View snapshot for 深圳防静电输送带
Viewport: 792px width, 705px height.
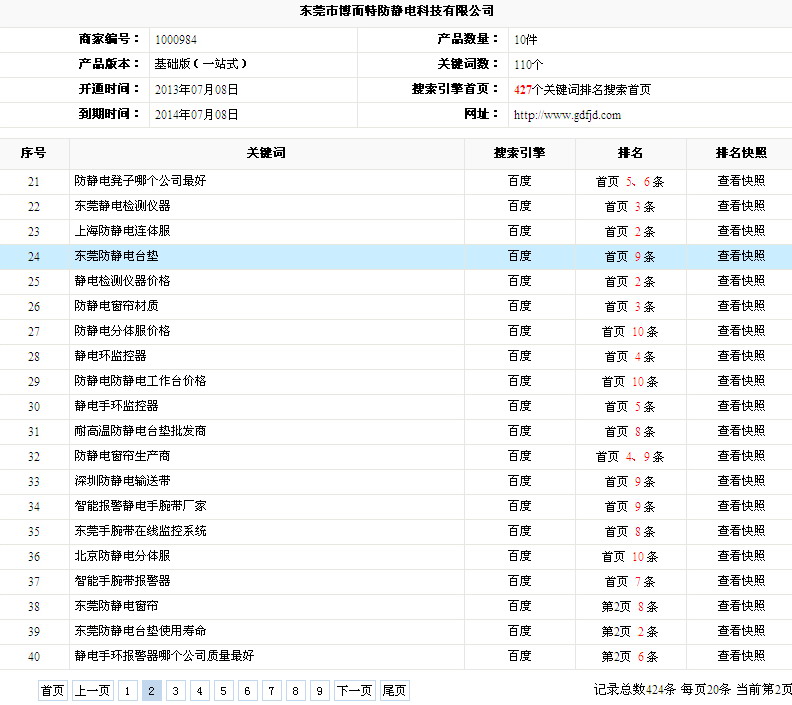click(741, 481)
